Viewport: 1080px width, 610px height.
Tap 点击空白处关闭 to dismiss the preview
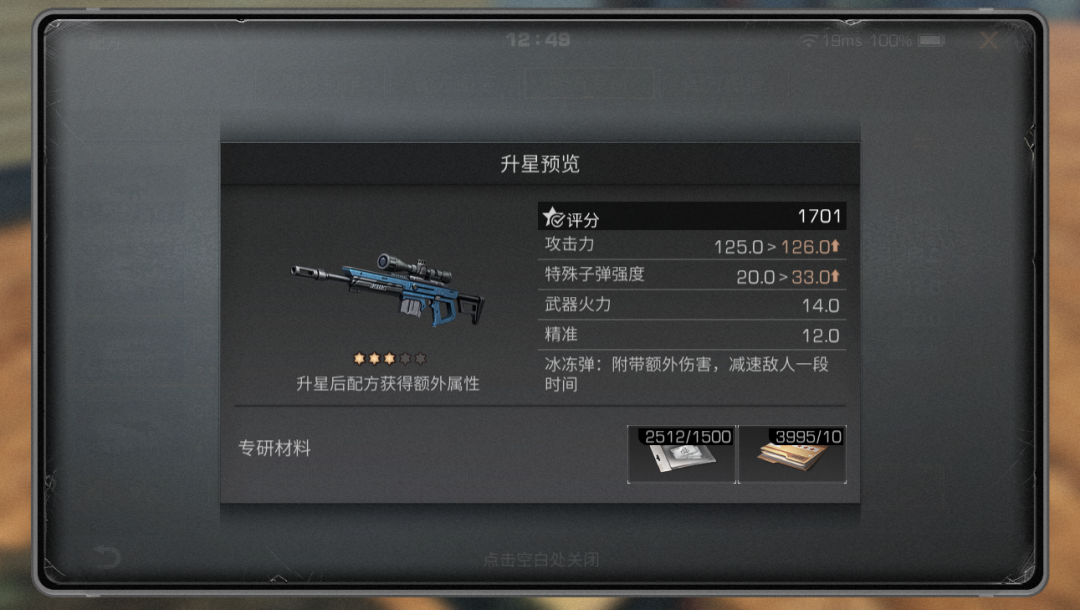(541, 559)
